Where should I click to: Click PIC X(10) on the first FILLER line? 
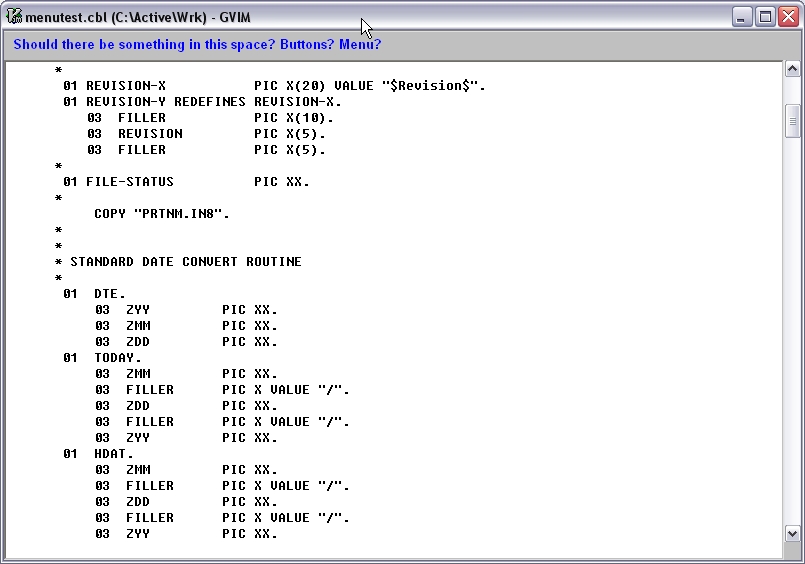coord(293,118)
